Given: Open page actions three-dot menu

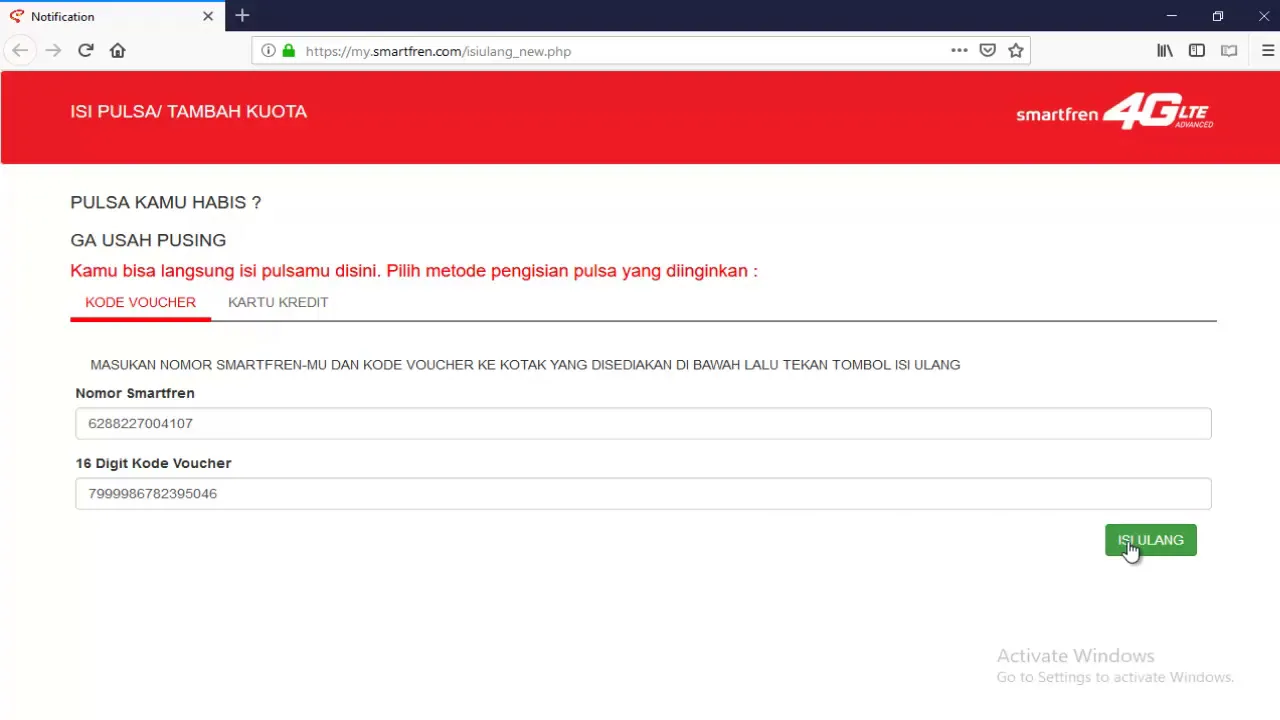Looking at the screenshot, I should tap(959, 50).
